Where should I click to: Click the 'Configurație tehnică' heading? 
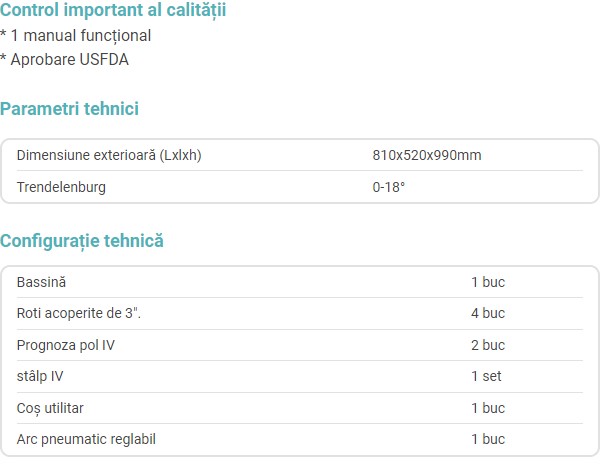pyautogui.click(x=82, y=241)
